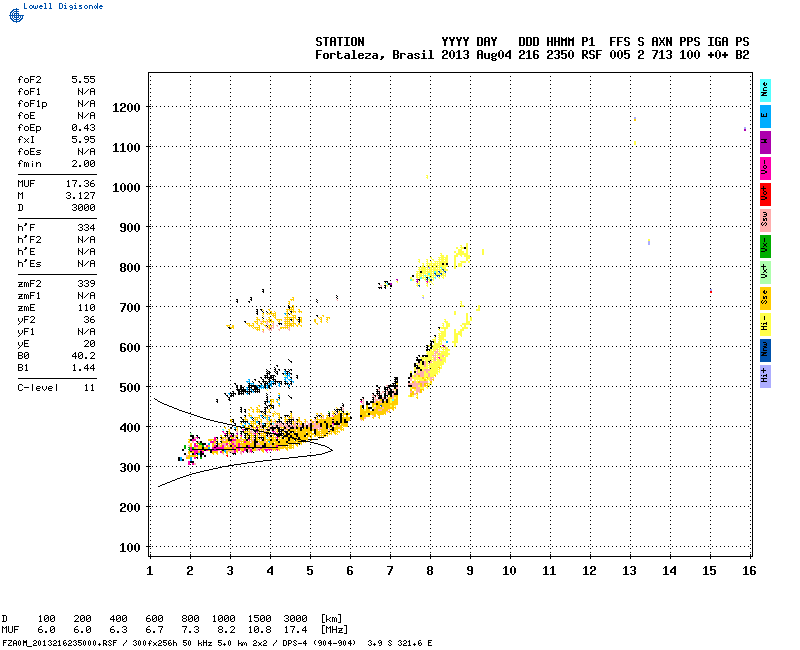
Task: Select the pink Ssw legend swatch
Action: point(765,220)
